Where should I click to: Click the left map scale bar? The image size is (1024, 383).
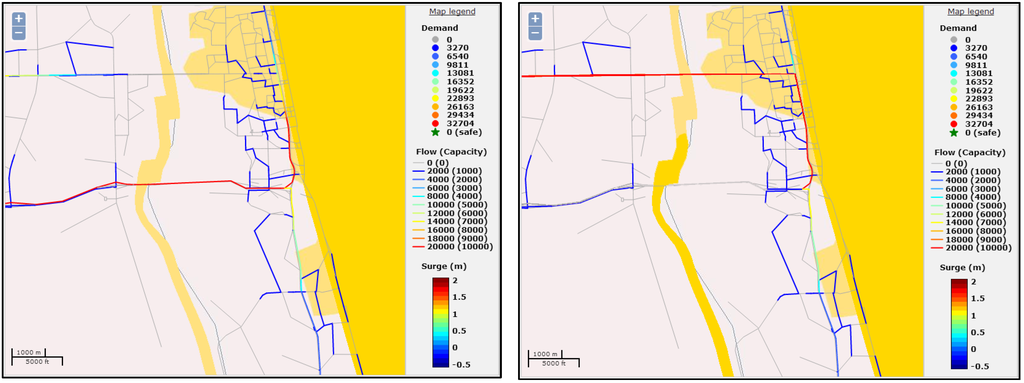(37, 358)
